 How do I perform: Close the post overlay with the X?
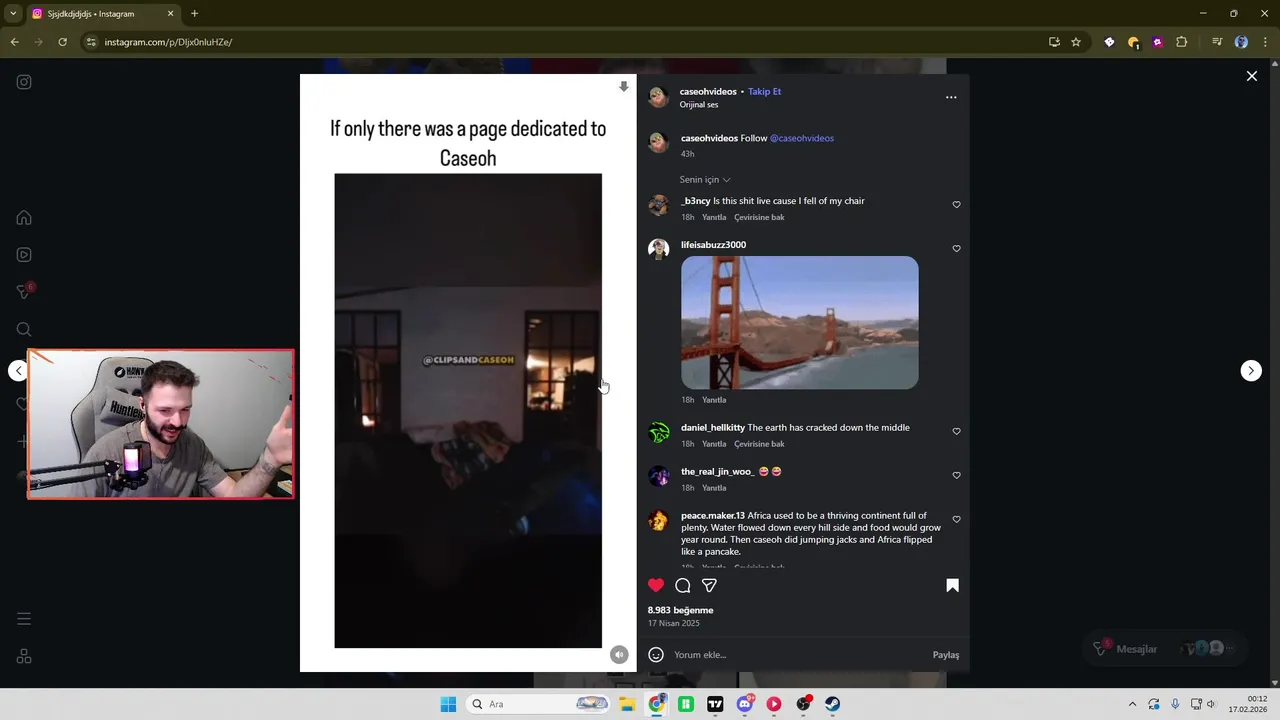1251,76
